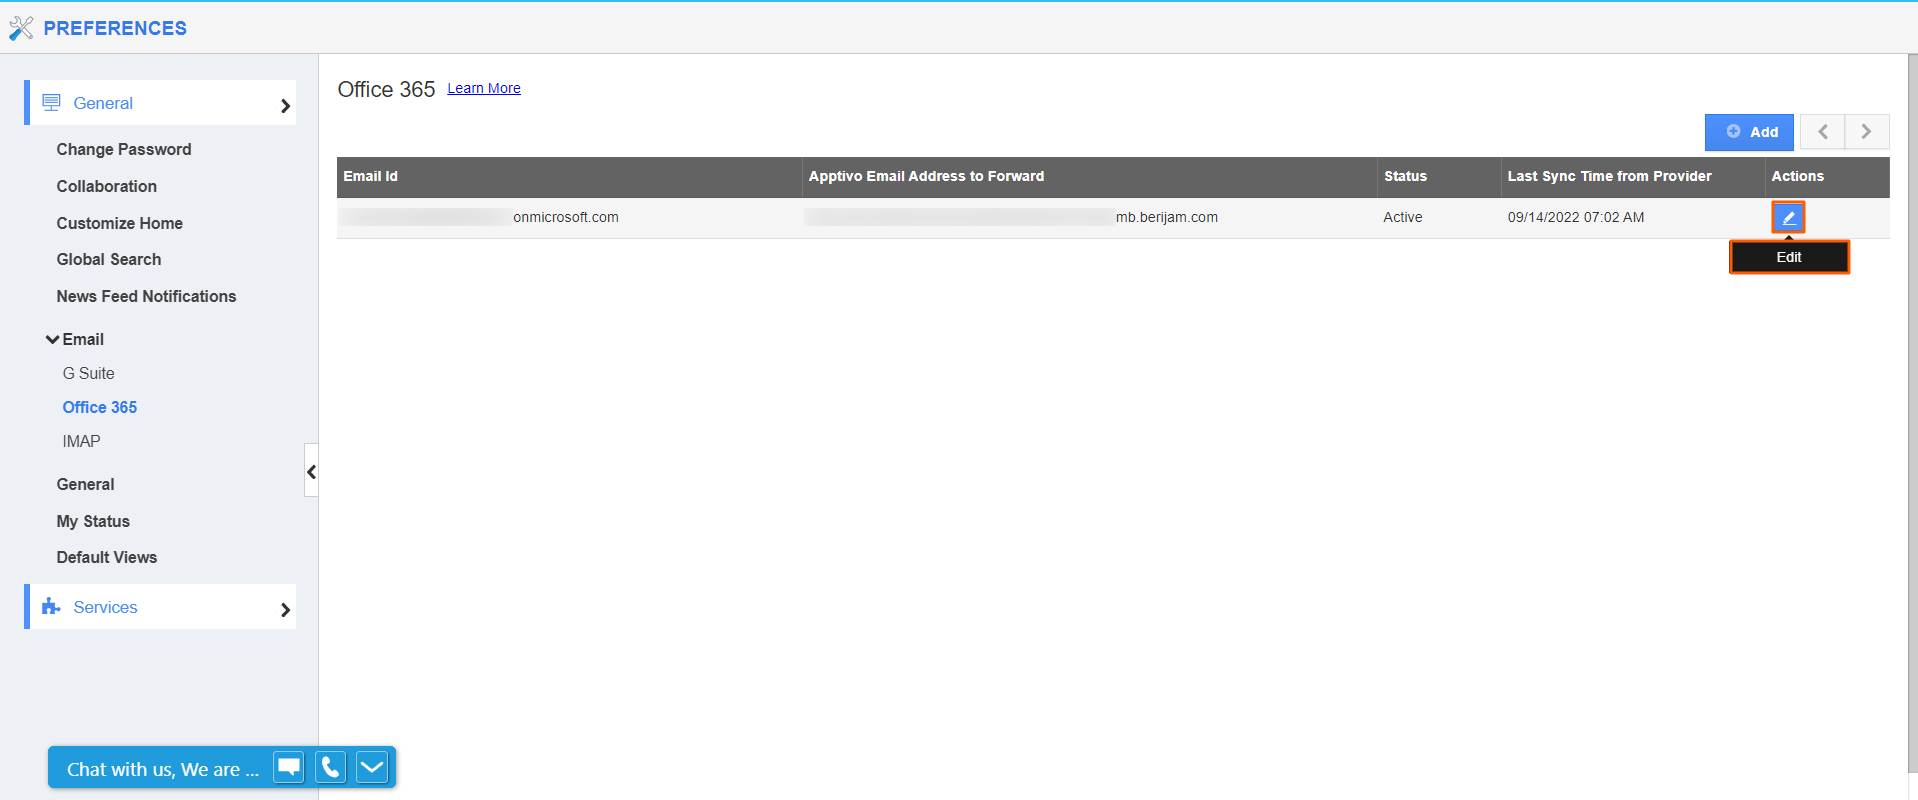
Task: Open My Status preferences
Action: point(94,521)
